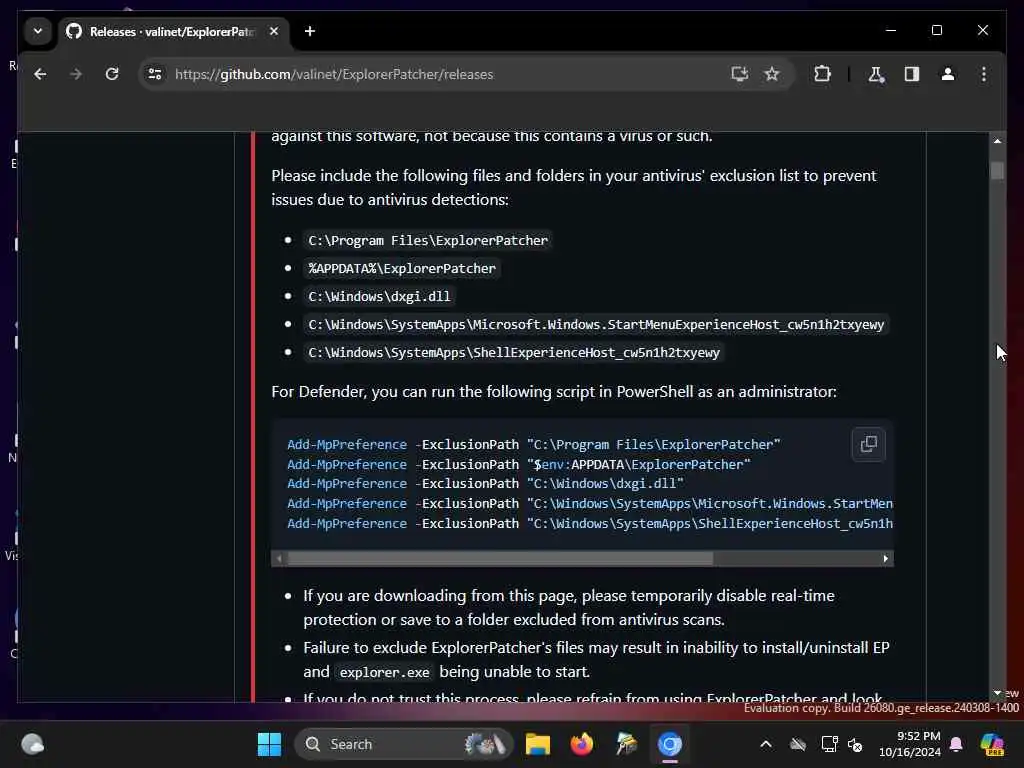The width and height of the screenshot is (1024, 768).
Task: Minimize the browser window
Action: click(x=891, y=31)
